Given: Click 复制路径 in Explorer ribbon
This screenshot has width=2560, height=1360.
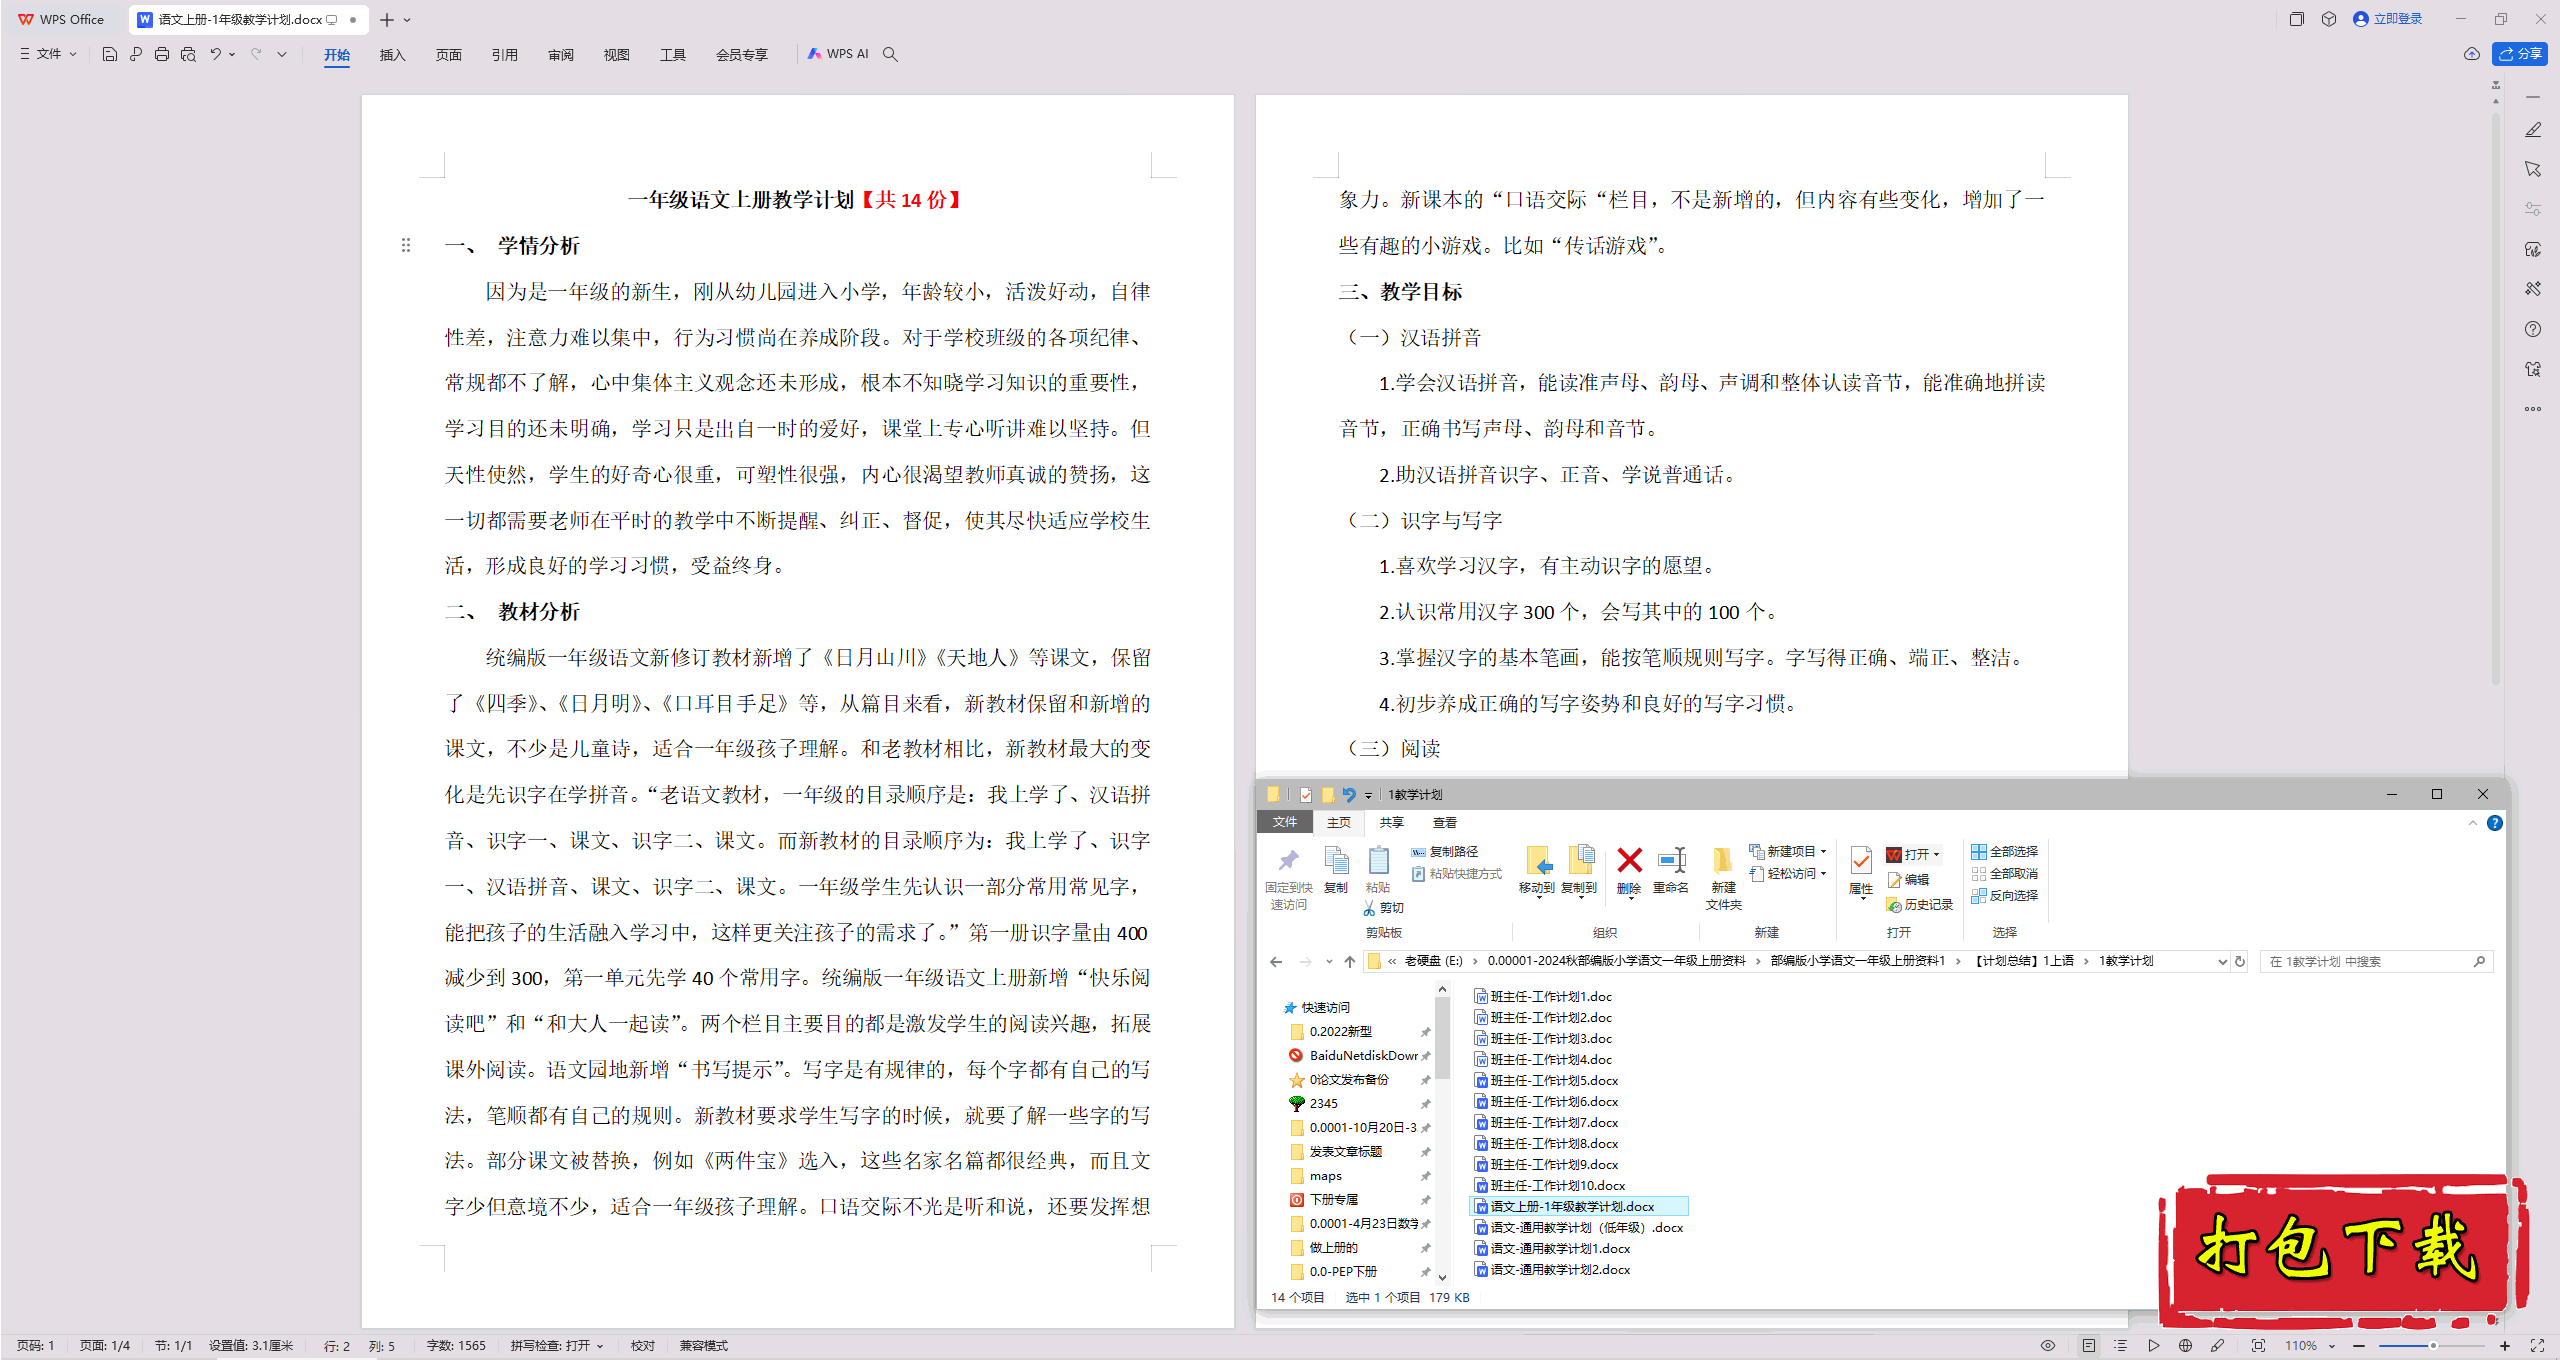Looking at the screenshot, I should pyautogui.click(x=1445, y=852).
